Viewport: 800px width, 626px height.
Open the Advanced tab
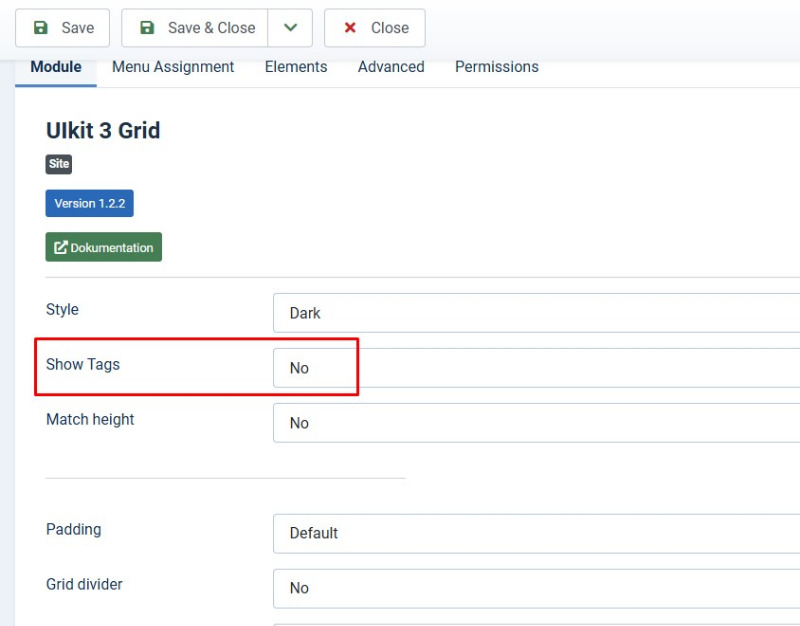[391, 67]
